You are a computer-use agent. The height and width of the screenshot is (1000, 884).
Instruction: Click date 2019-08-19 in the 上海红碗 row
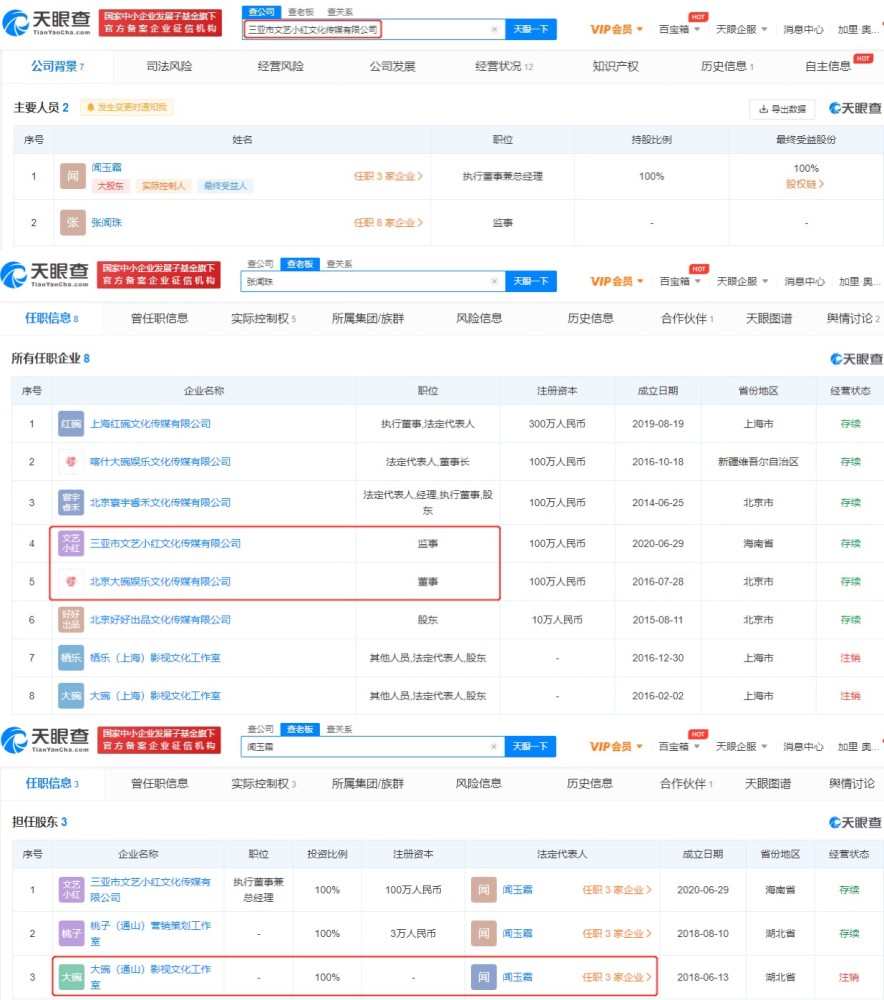coord(658,423)
